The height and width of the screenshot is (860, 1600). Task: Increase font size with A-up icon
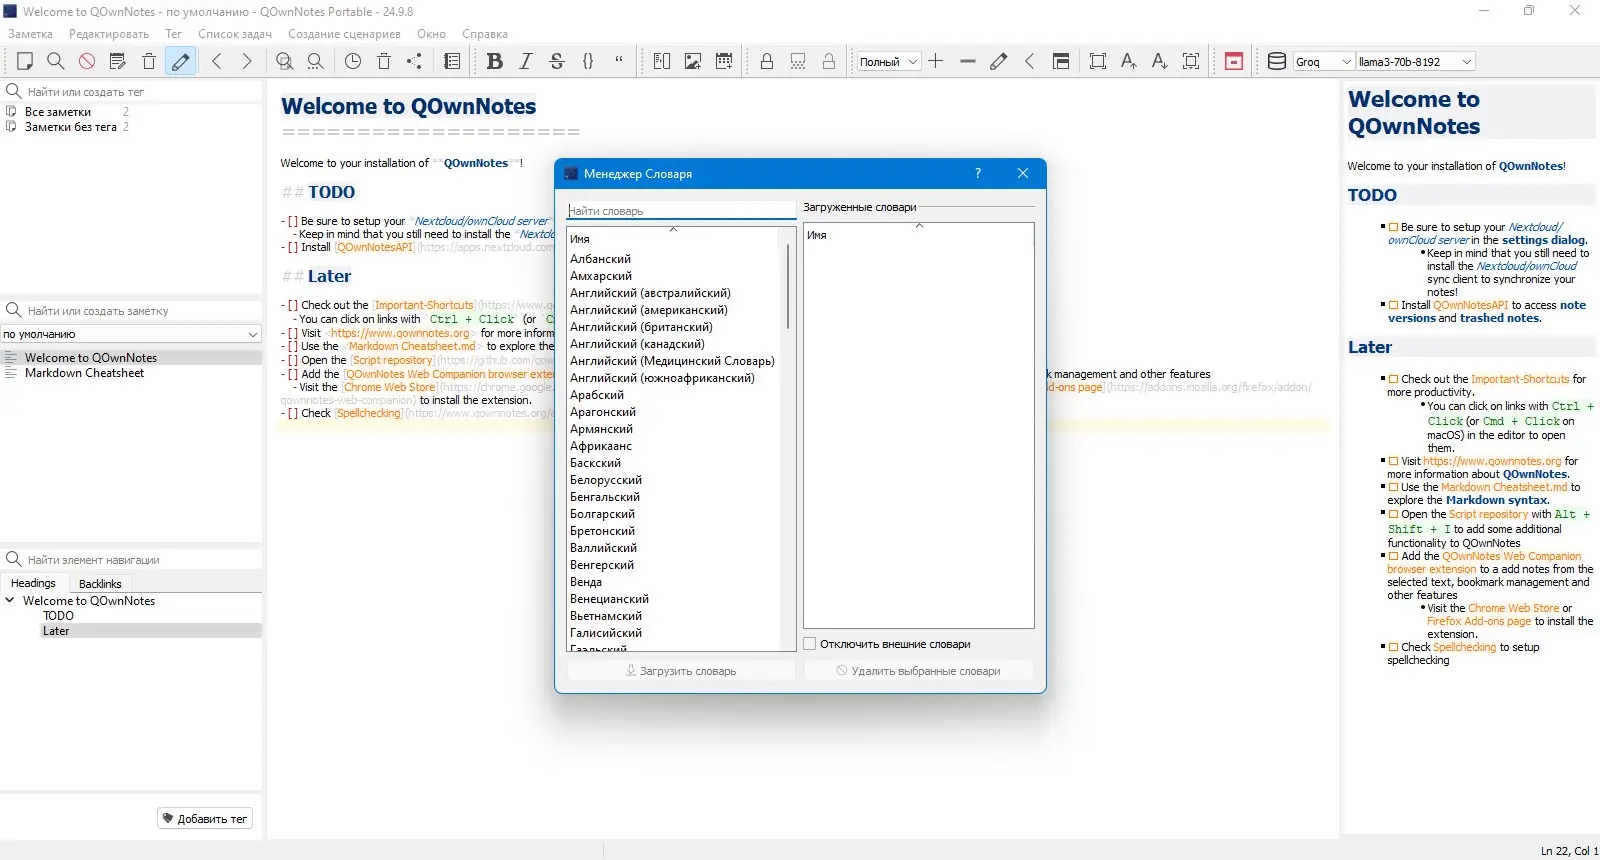click(1129, 61)
